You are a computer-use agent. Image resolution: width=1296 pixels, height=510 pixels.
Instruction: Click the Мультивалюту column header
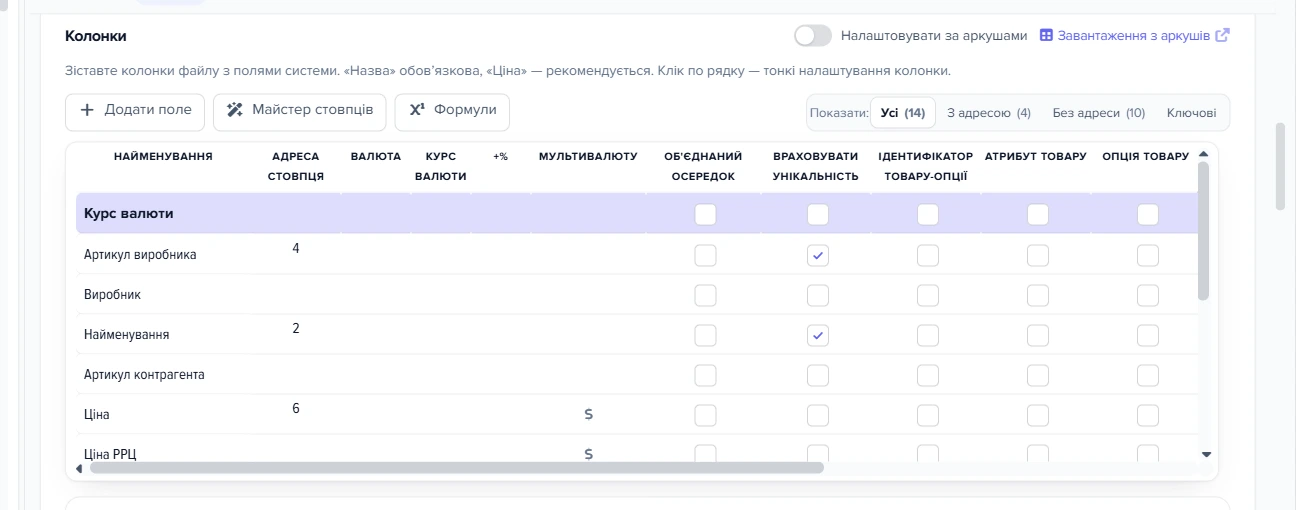point(588,157)
